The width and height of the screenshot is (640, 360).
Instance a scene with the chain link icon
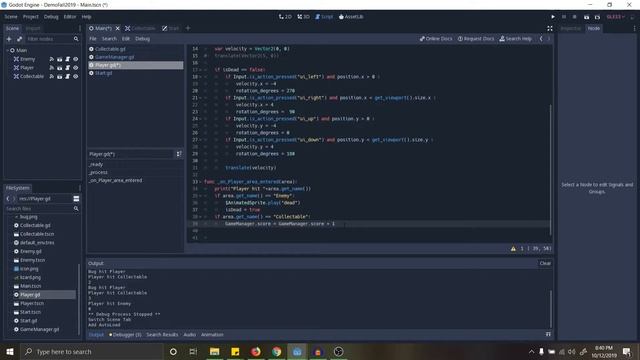tap(19, 39)
